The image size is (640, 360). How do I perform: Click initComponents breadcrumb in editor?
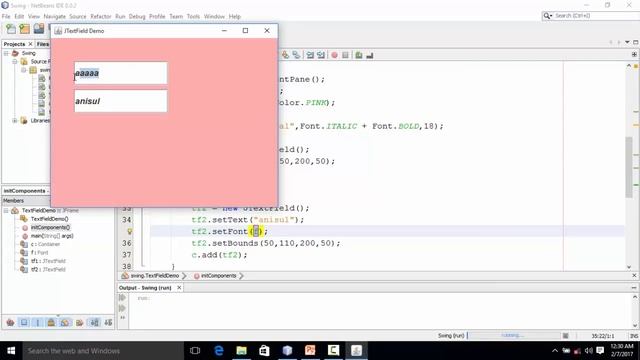tap(219, 276)
